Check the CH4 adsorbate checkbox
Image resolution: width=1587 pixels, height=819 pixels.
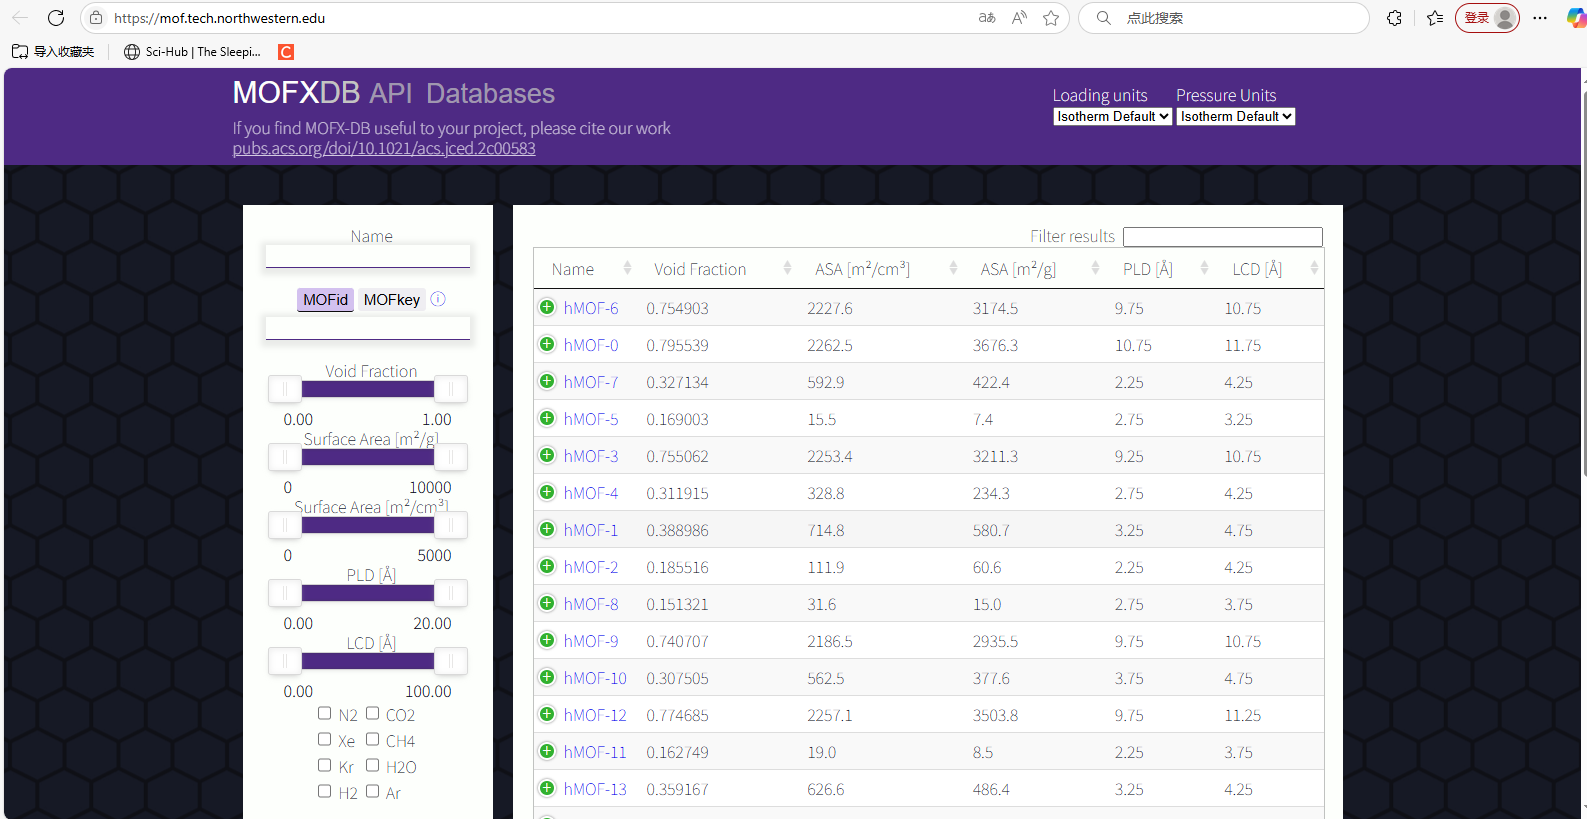pos(372,739)
